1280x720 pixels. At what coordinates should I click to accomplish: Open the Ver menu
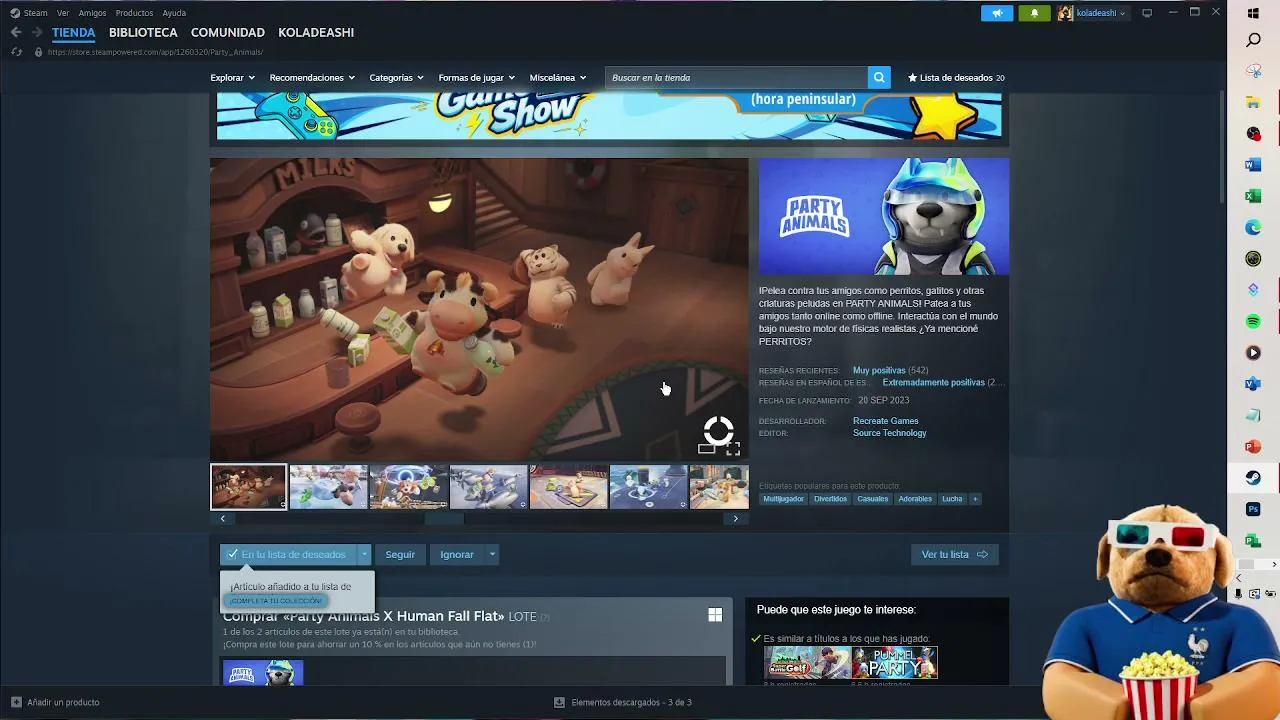[63, 13]
